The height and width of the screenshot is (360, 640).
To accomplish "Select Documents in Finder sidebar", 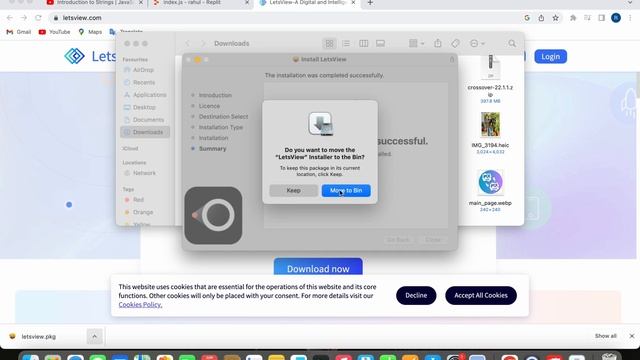I will tap(144, 120).
